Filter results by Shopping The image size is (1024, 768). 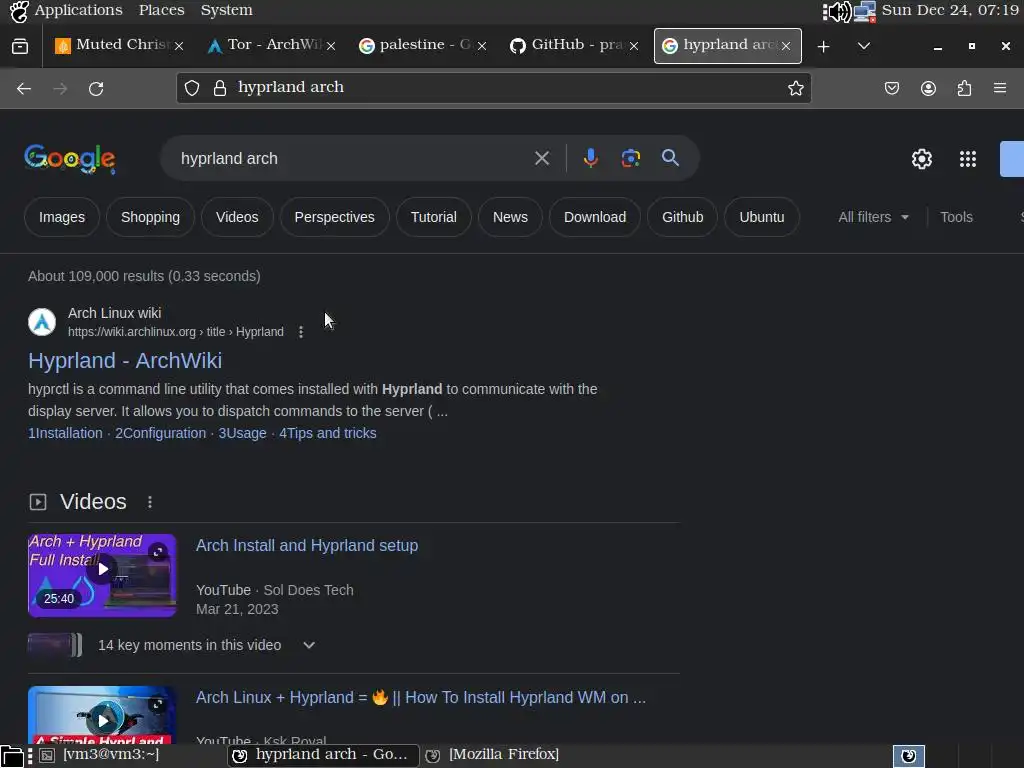tap(150, 217)
